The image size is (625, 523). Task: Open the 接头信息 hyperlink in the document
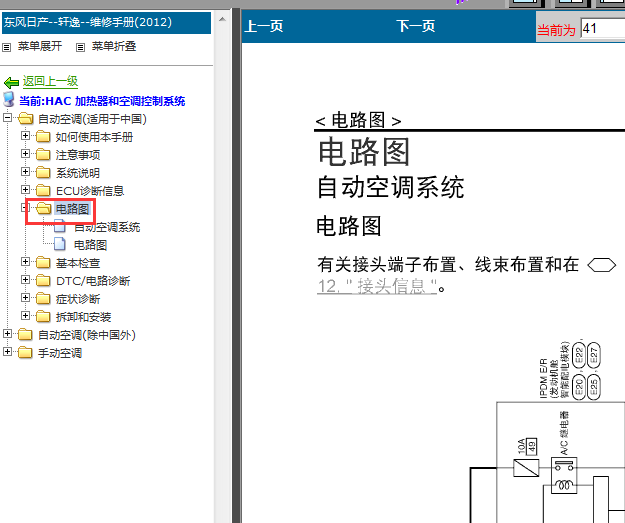pos(377,286)
